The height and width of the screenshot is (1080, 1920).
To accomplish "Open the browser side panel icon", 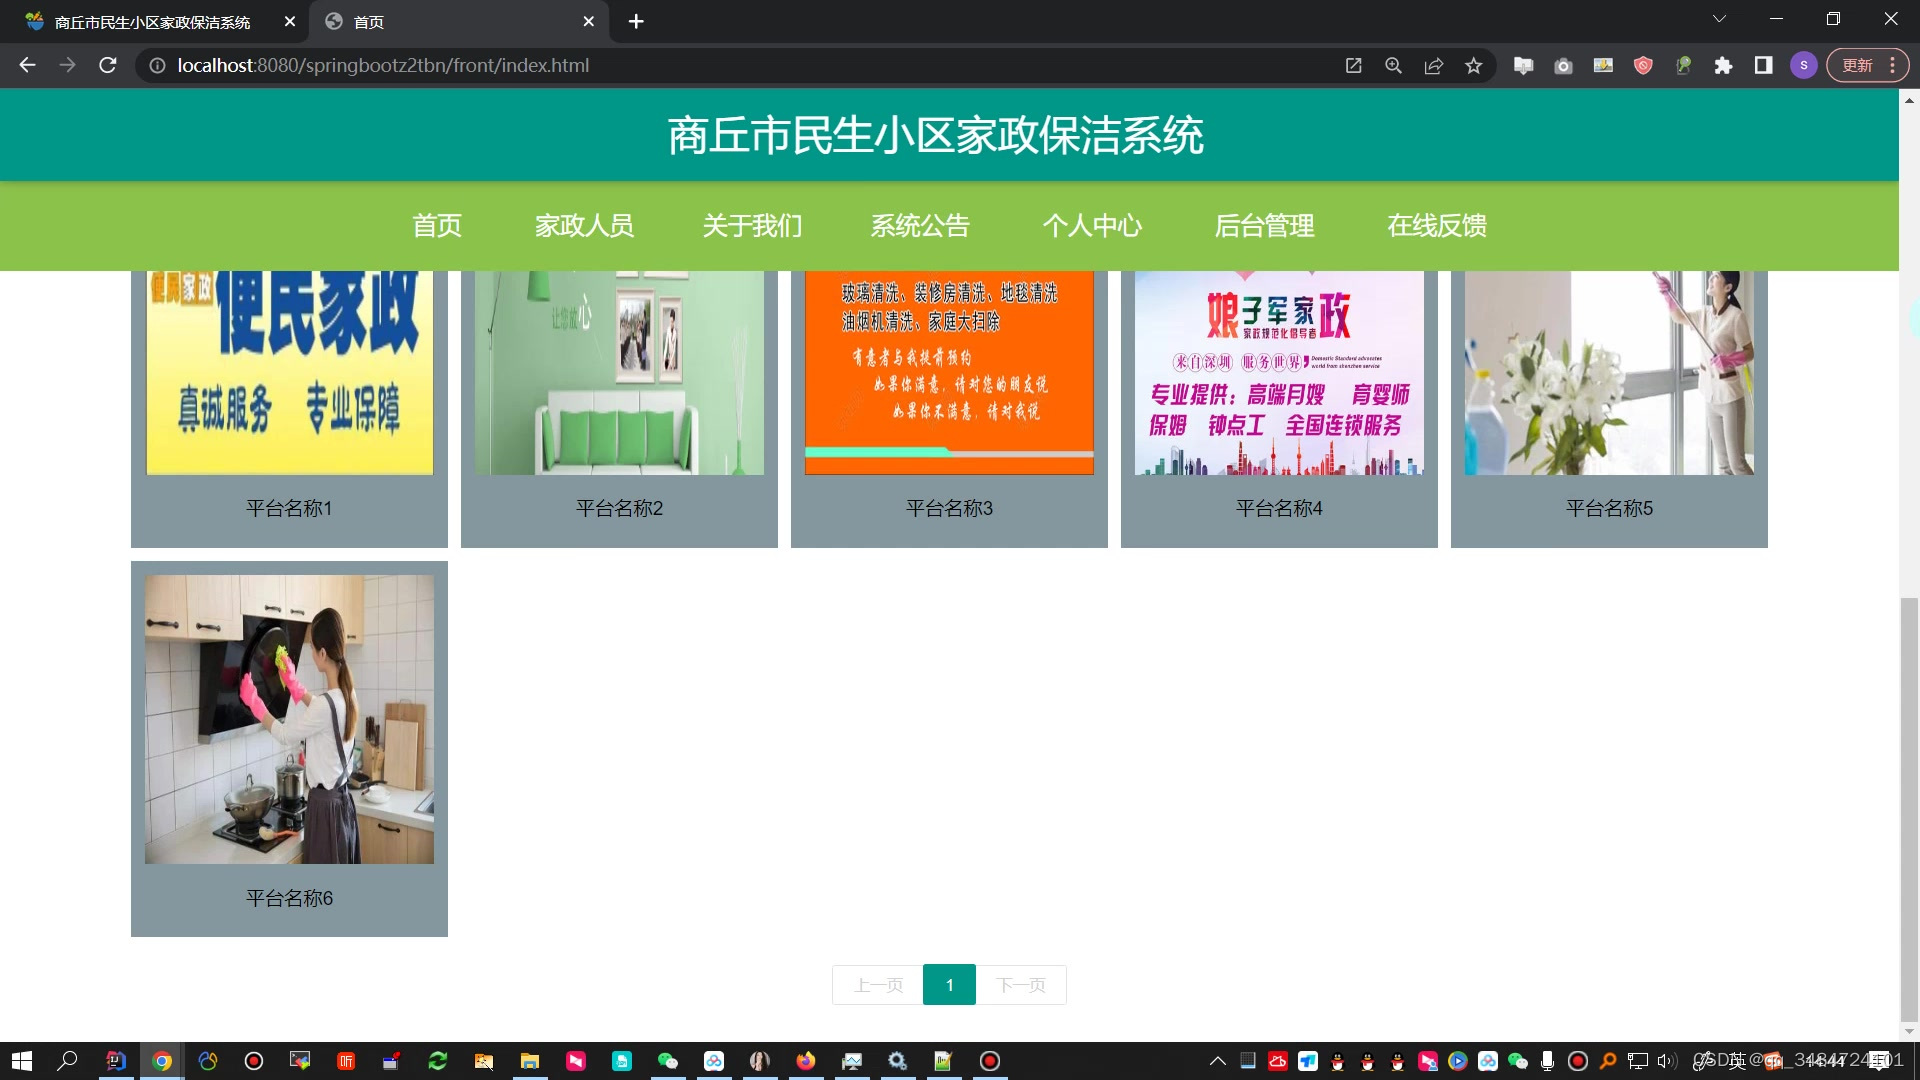I will (x=1763, y=66).
